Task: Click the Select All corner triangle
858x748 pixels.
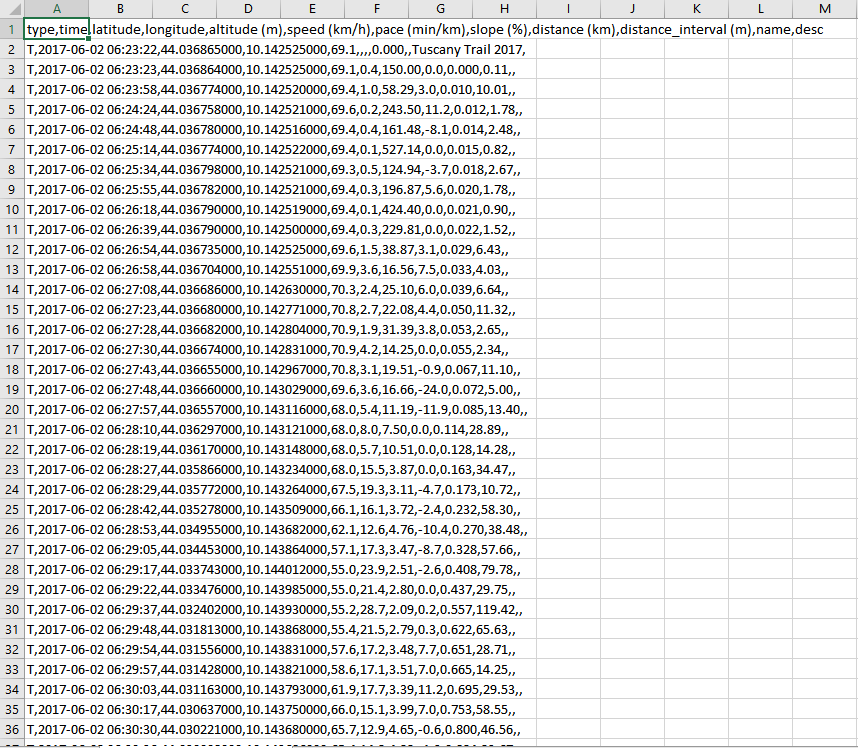Action: 14,9
